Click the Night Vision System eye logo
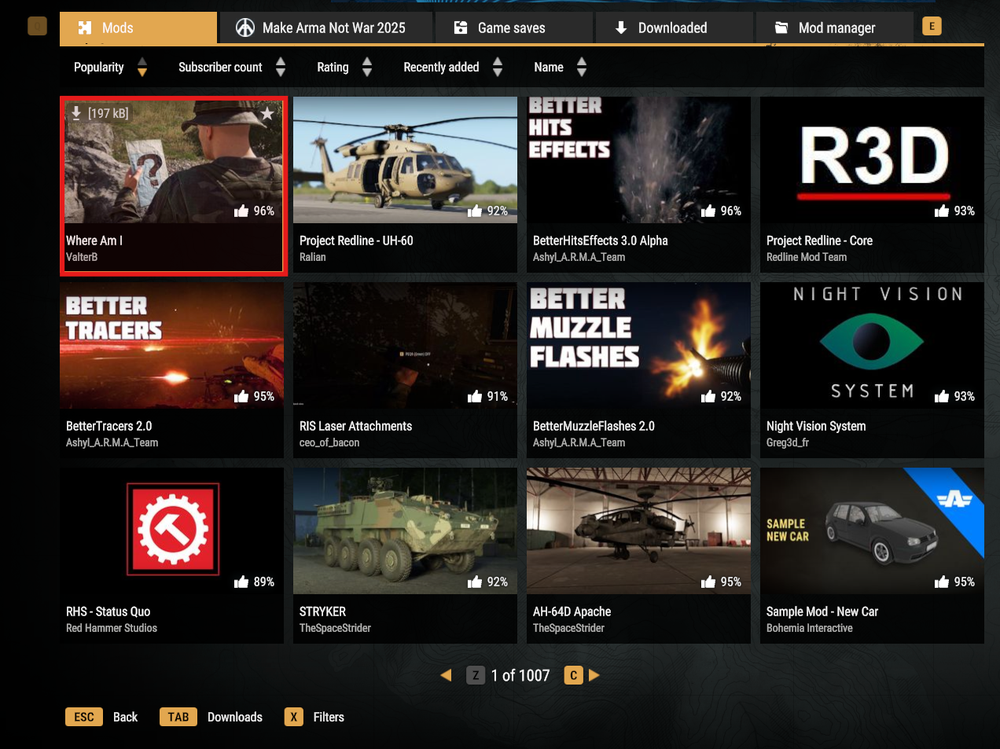The height and width of the screenshot is (749, 1000). click(871, 341)
